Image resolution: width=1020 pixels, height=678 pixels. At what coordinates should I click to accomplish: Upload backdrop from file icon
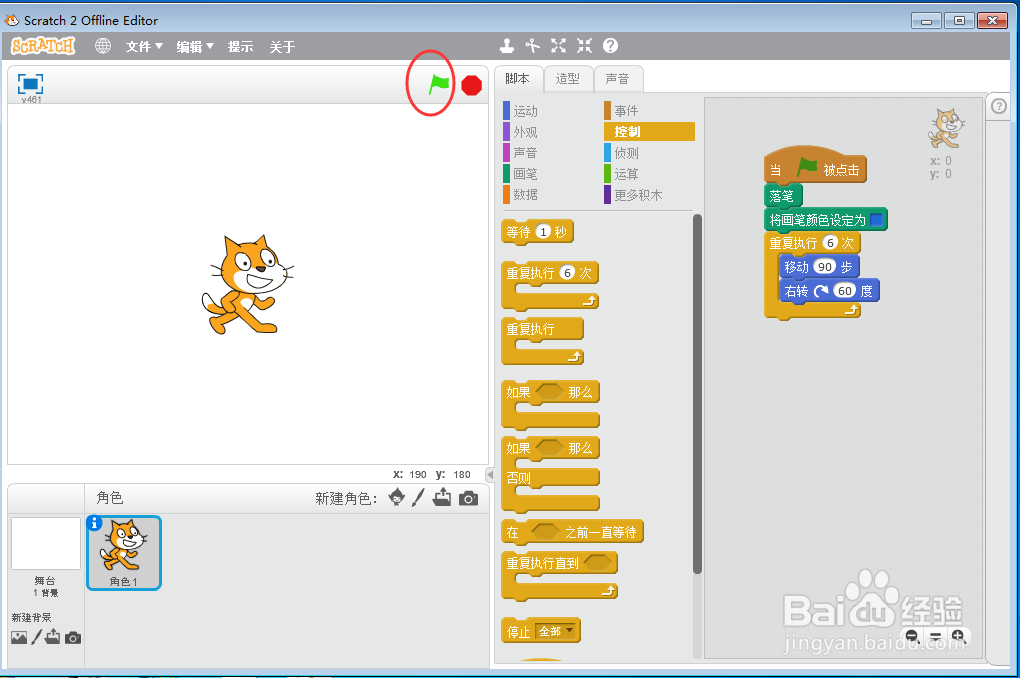point(53,637)
